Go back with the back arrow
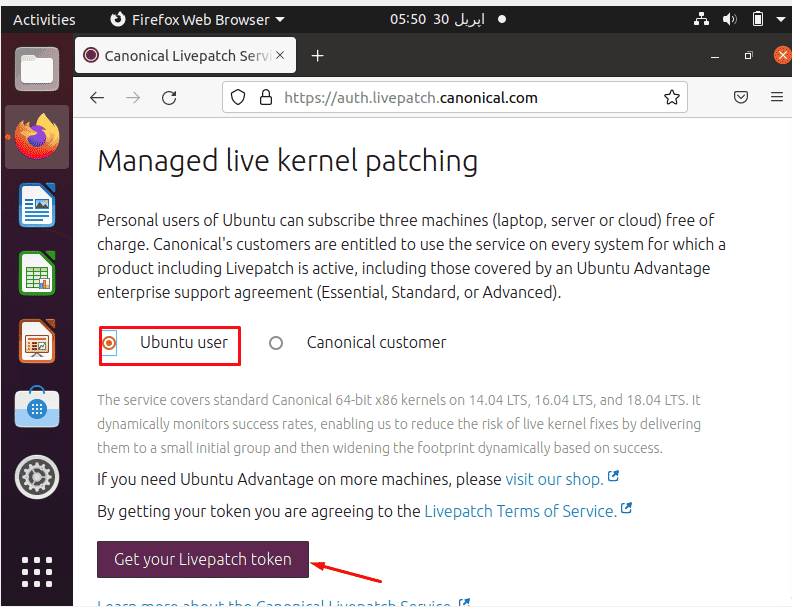The width and height of the screenshot is (792, 607). [97, 97]
